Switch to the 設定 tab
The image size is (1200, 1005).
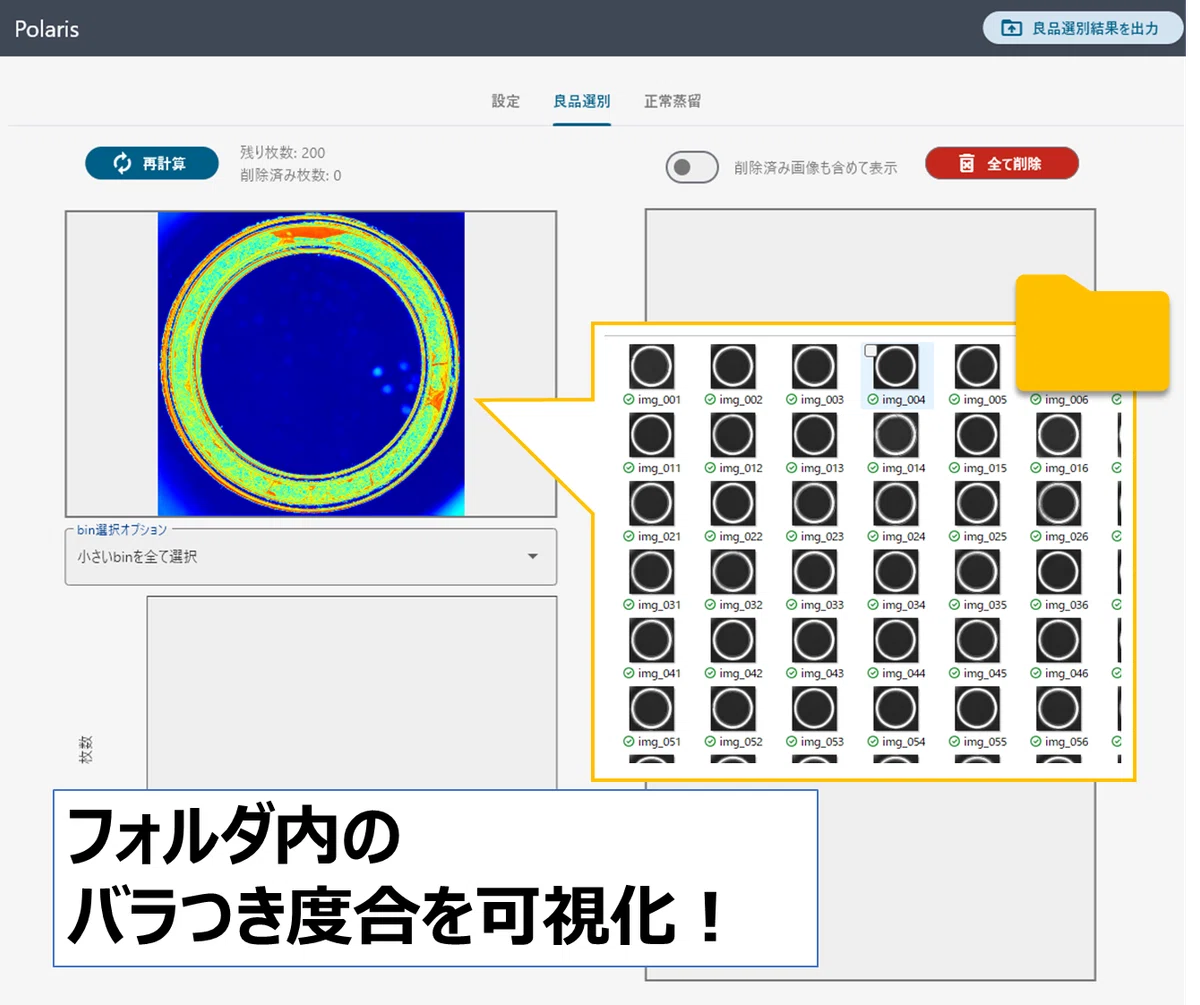506,101
